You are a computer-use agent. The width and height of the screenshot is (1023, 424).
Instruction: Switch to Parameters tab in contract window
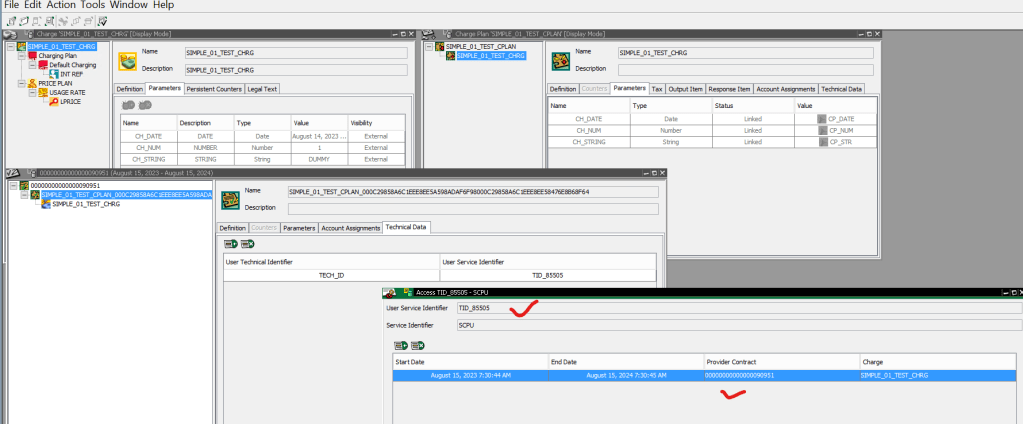click(x=299, y=228)
